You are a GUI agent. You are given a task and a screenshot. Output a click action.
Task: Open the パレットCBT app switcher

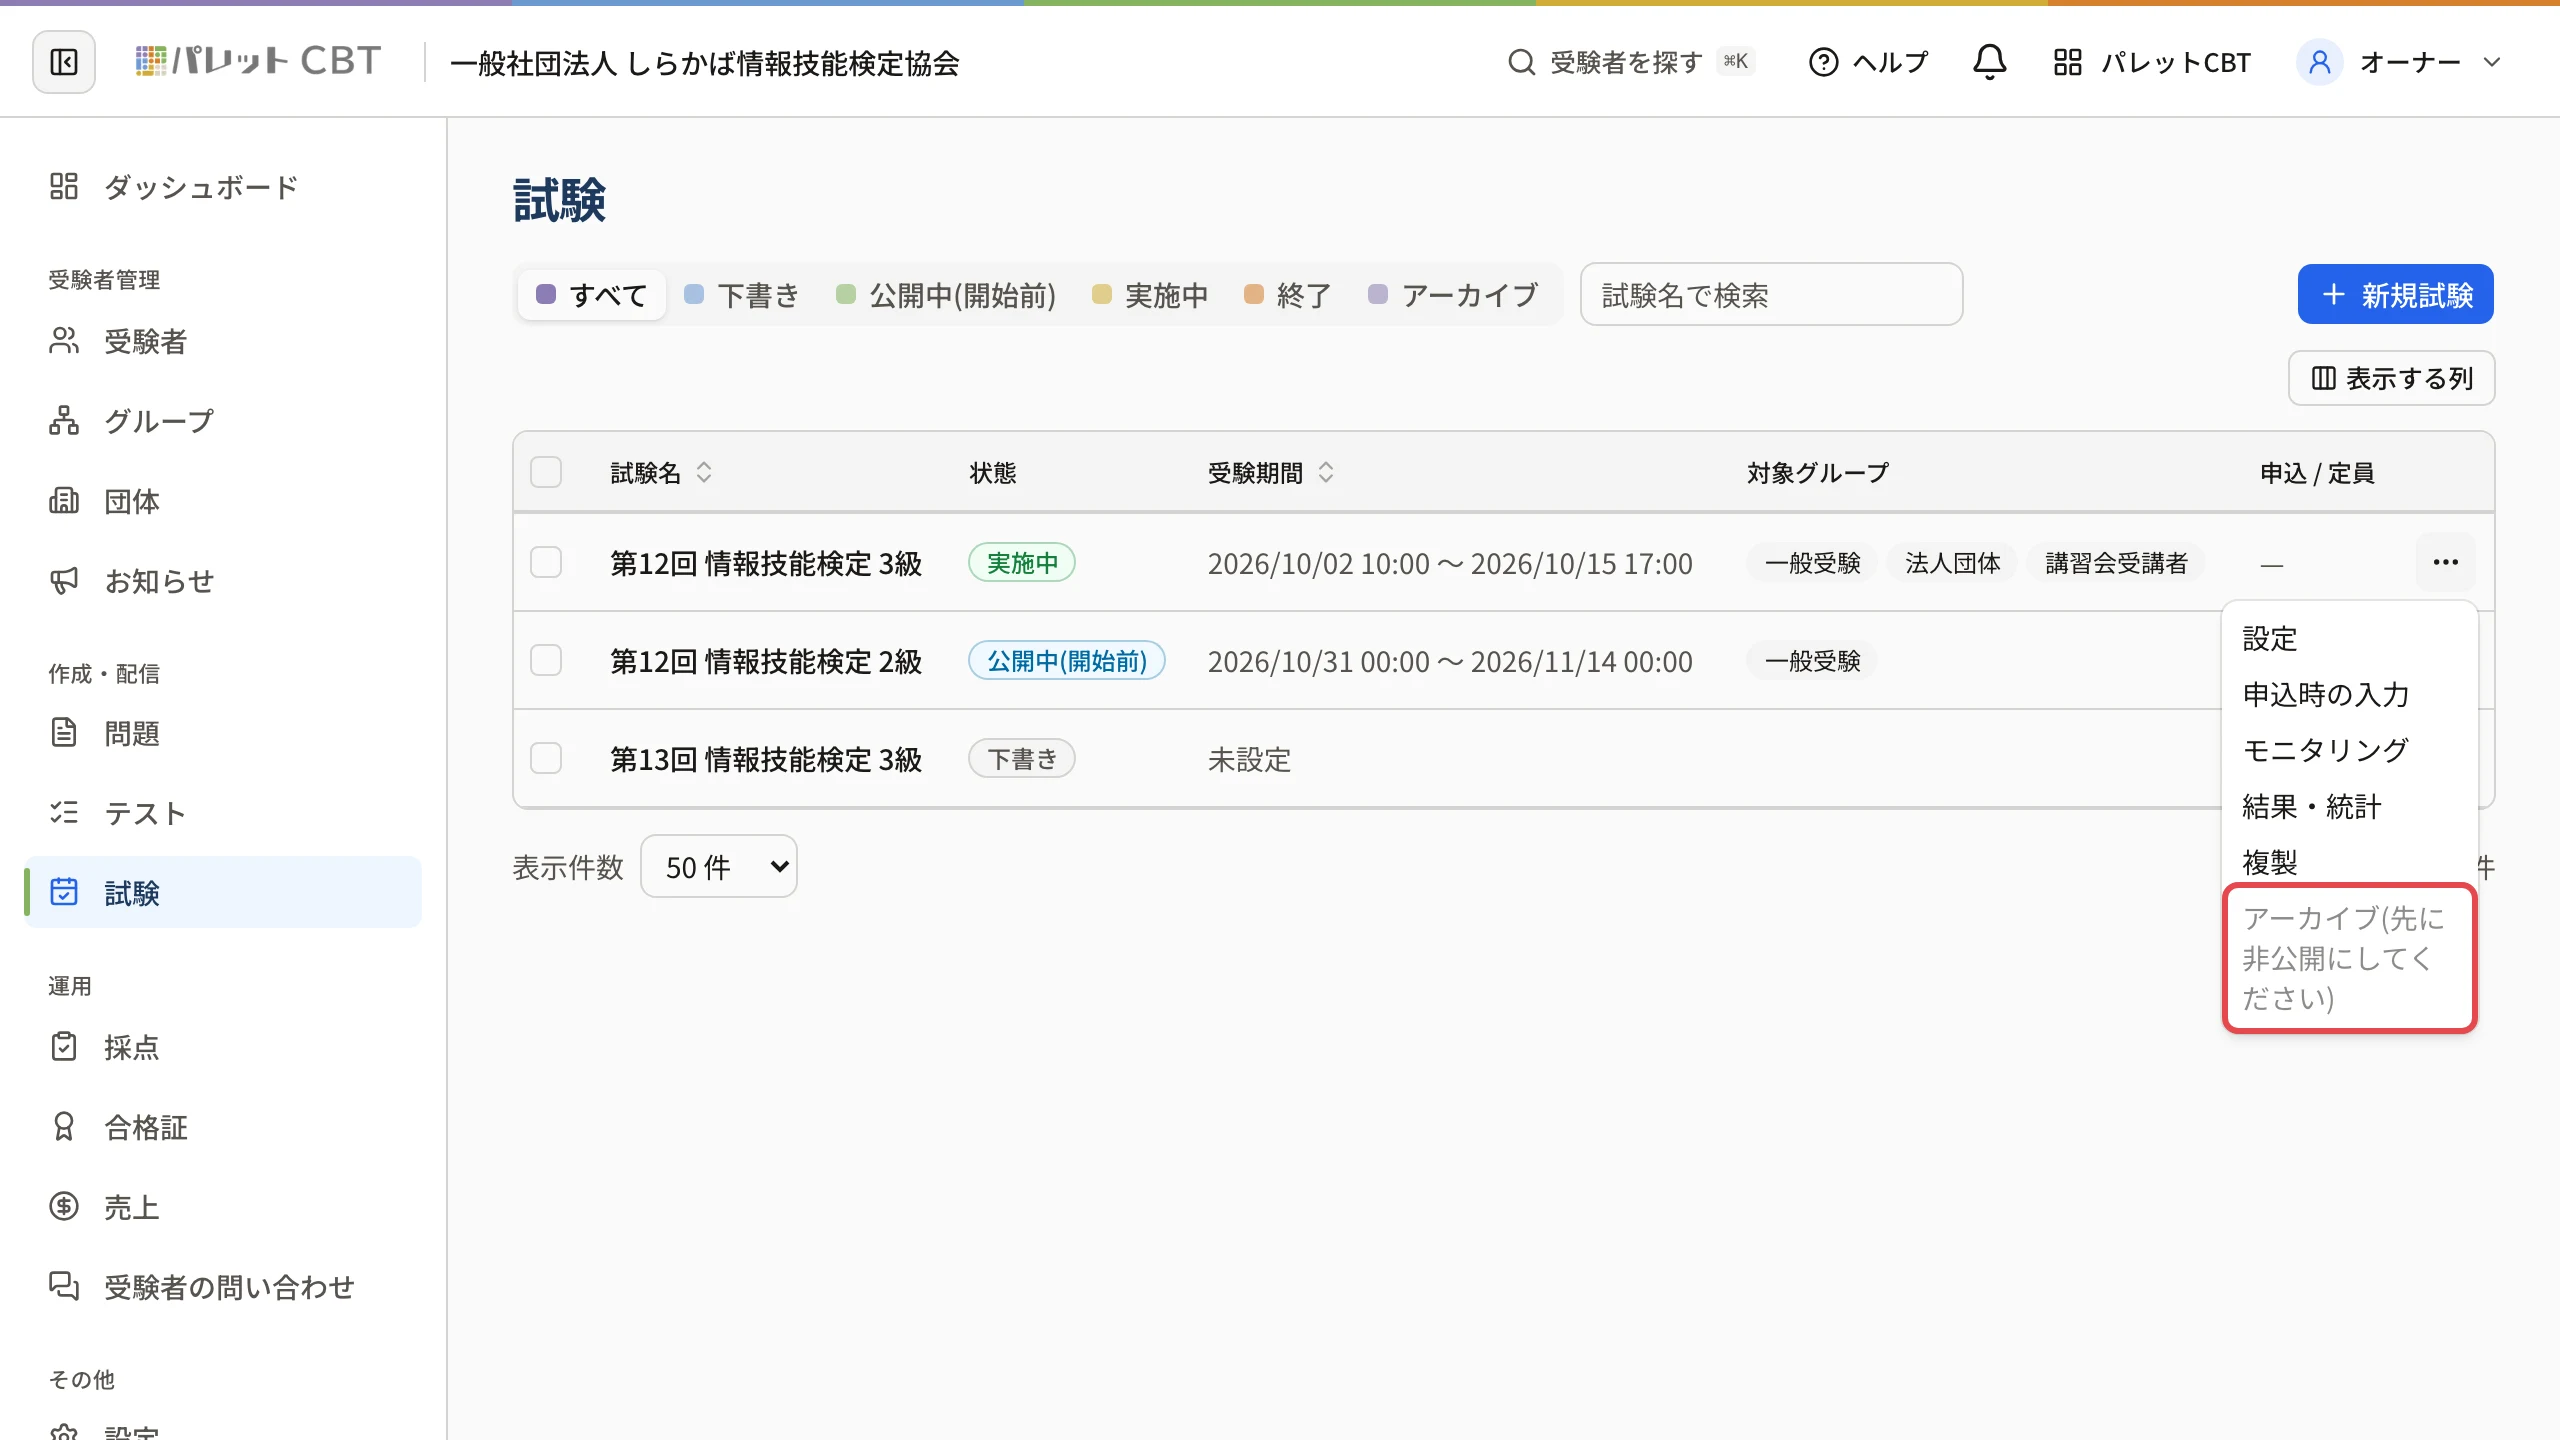pyautogui.click(x=2151, y=62)
